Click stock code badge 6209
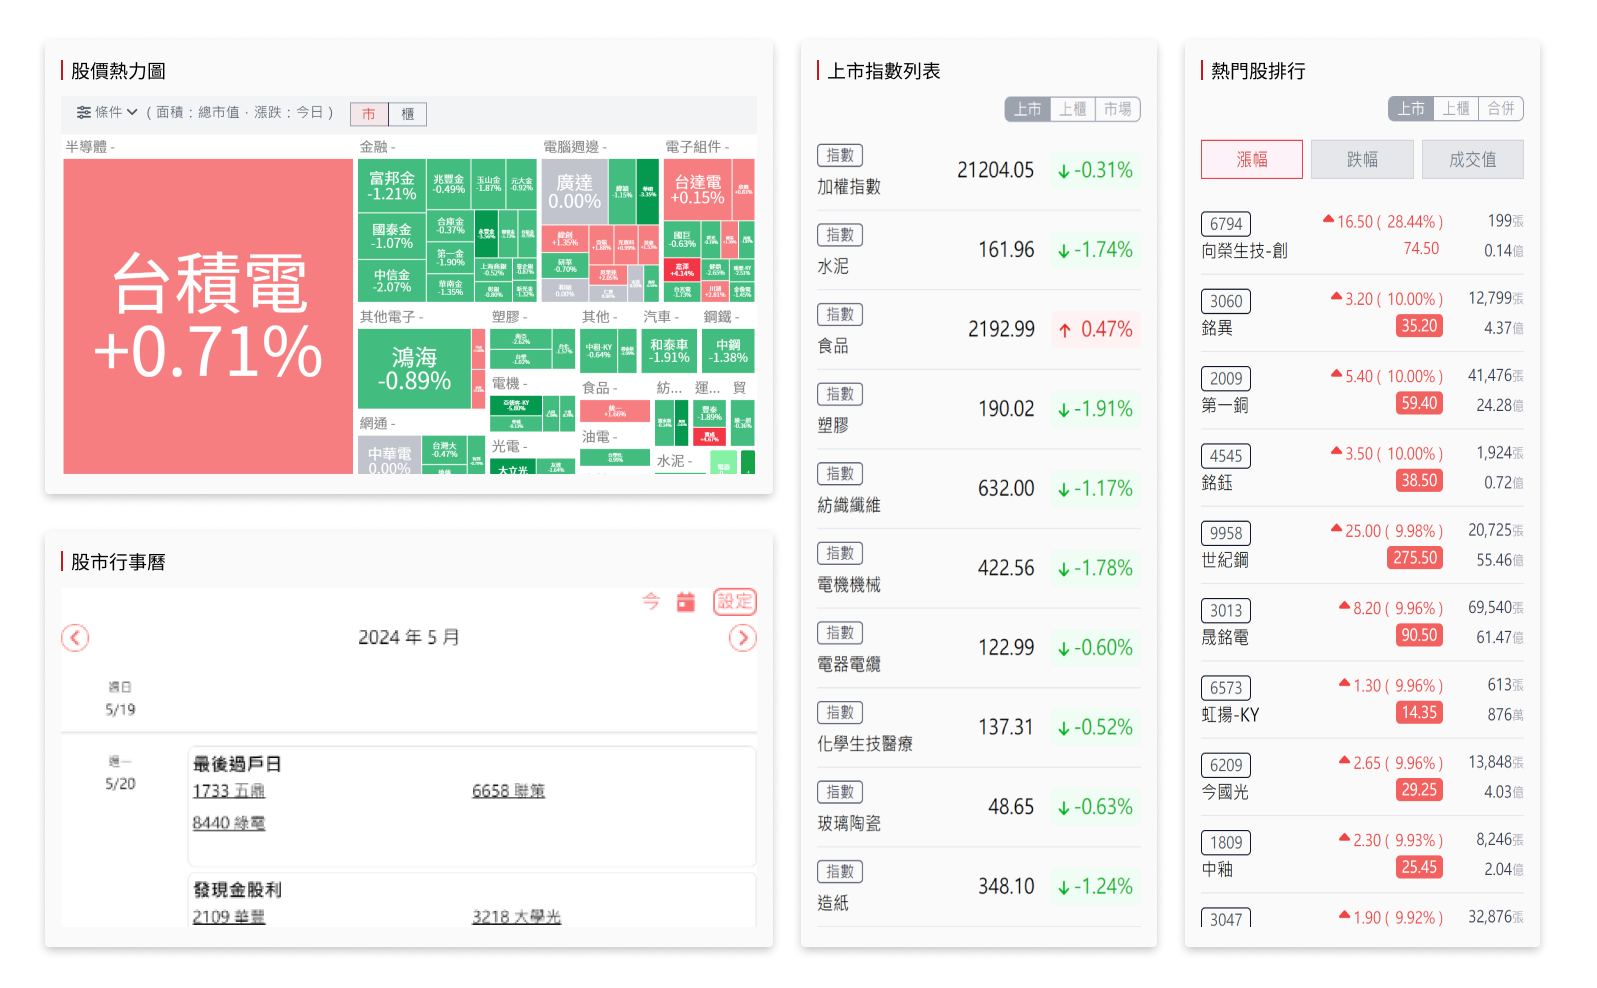Viewport: 1597px width, 988px height. coord(1226,765)
